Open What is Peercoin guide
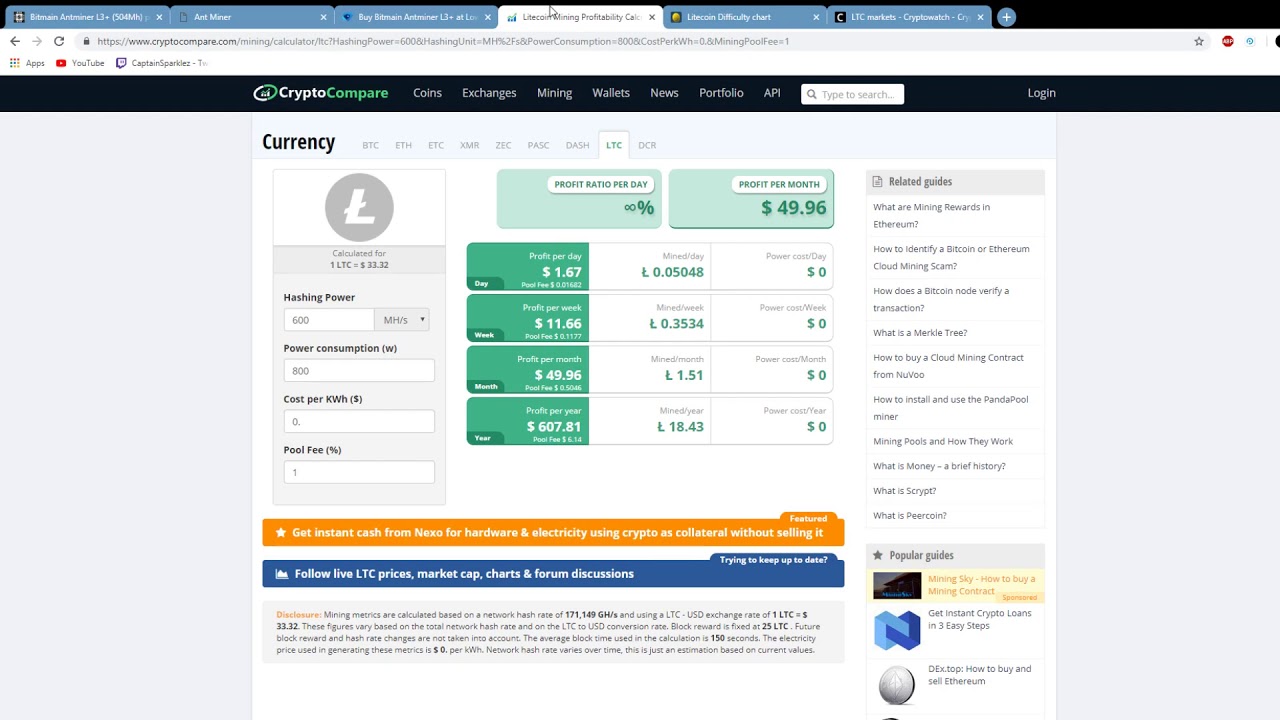The height and width of the screenshot is (720, 1280). coord(910,516)
